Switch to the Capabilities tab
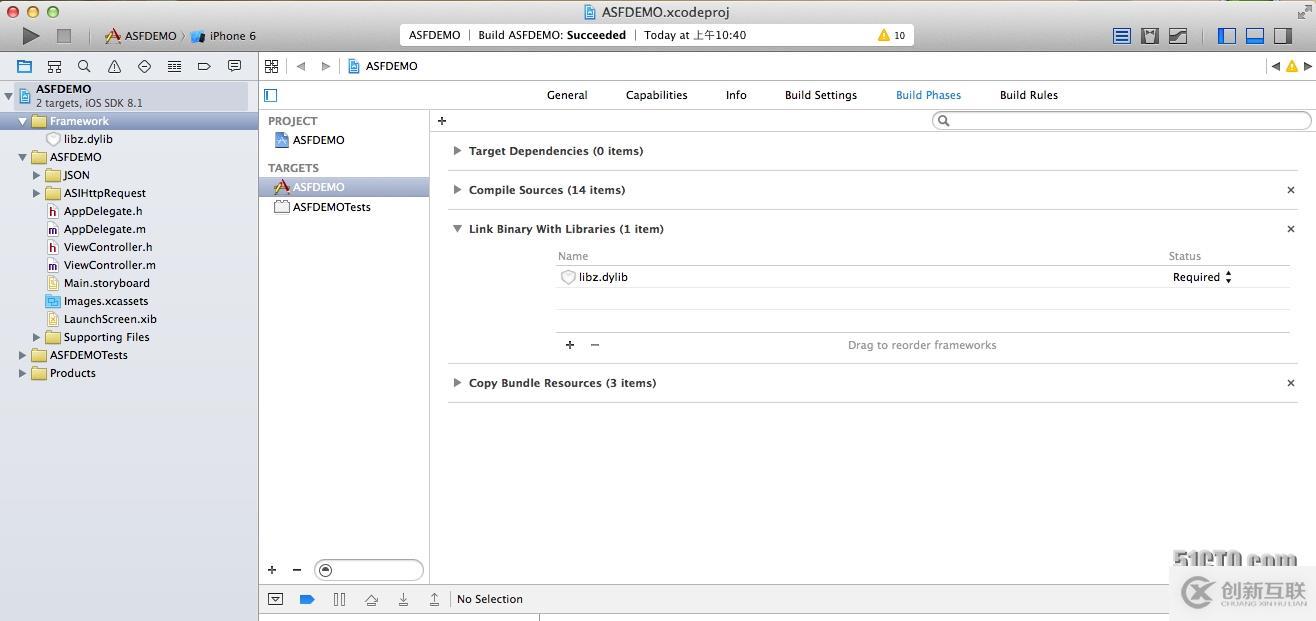 click(x=656, y=95)
